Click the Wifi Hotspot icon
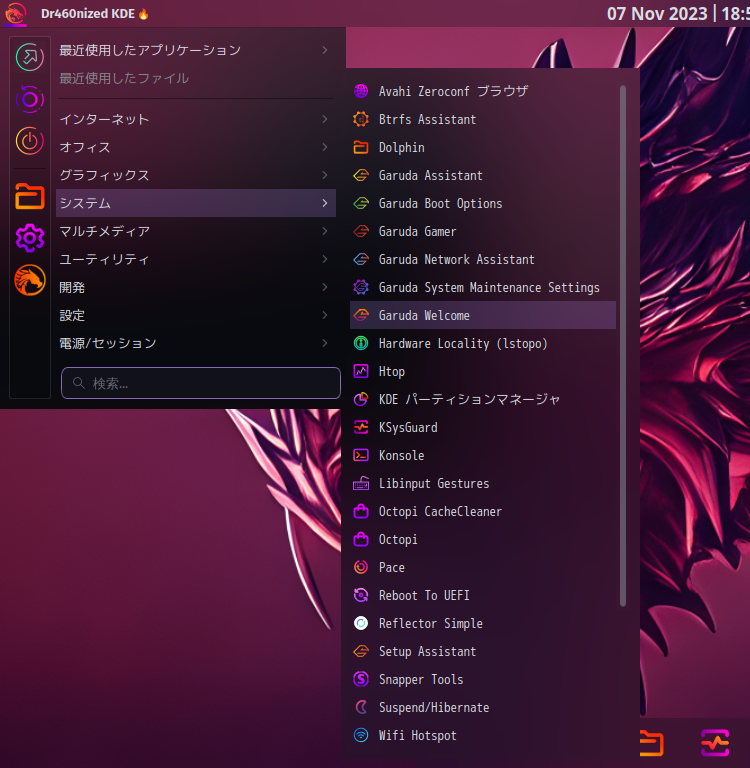Image resolution: width=750 pixels, height=768 pixels. (361, 735)
